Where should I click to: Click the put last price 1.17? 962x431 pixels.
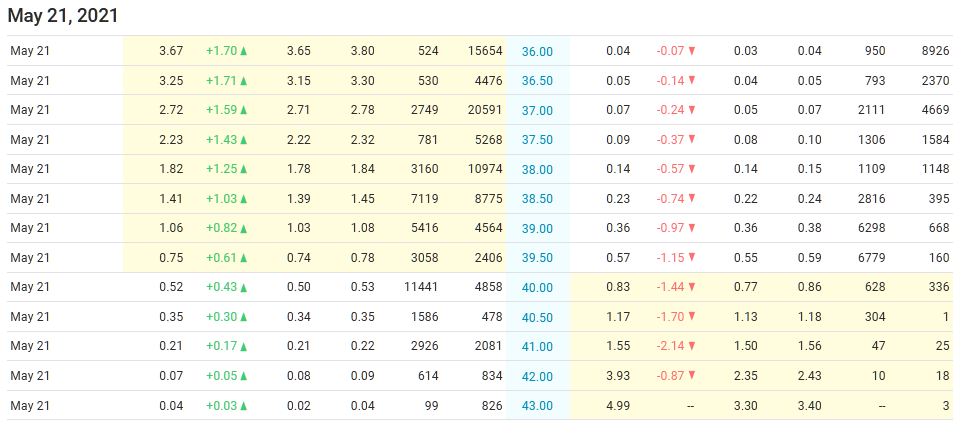[x=618, y=317]
